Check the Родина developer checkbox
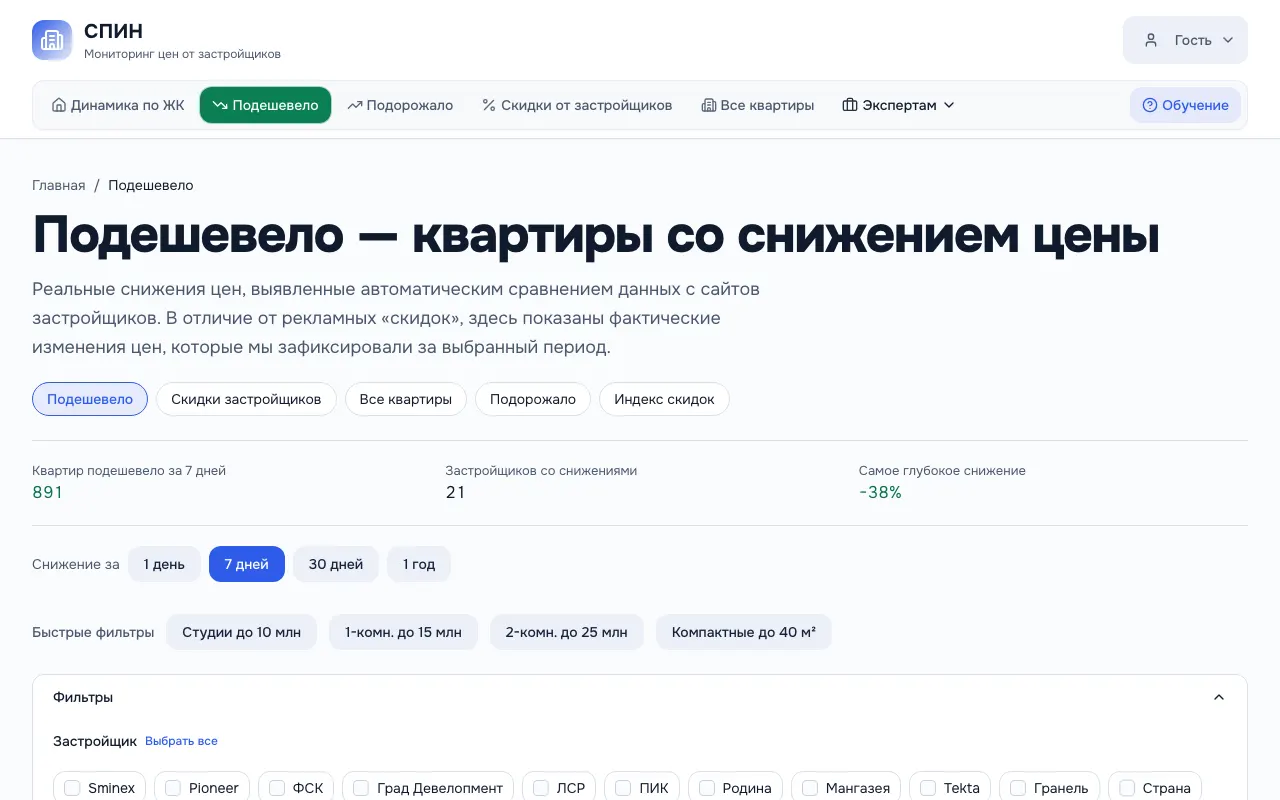 707,788
